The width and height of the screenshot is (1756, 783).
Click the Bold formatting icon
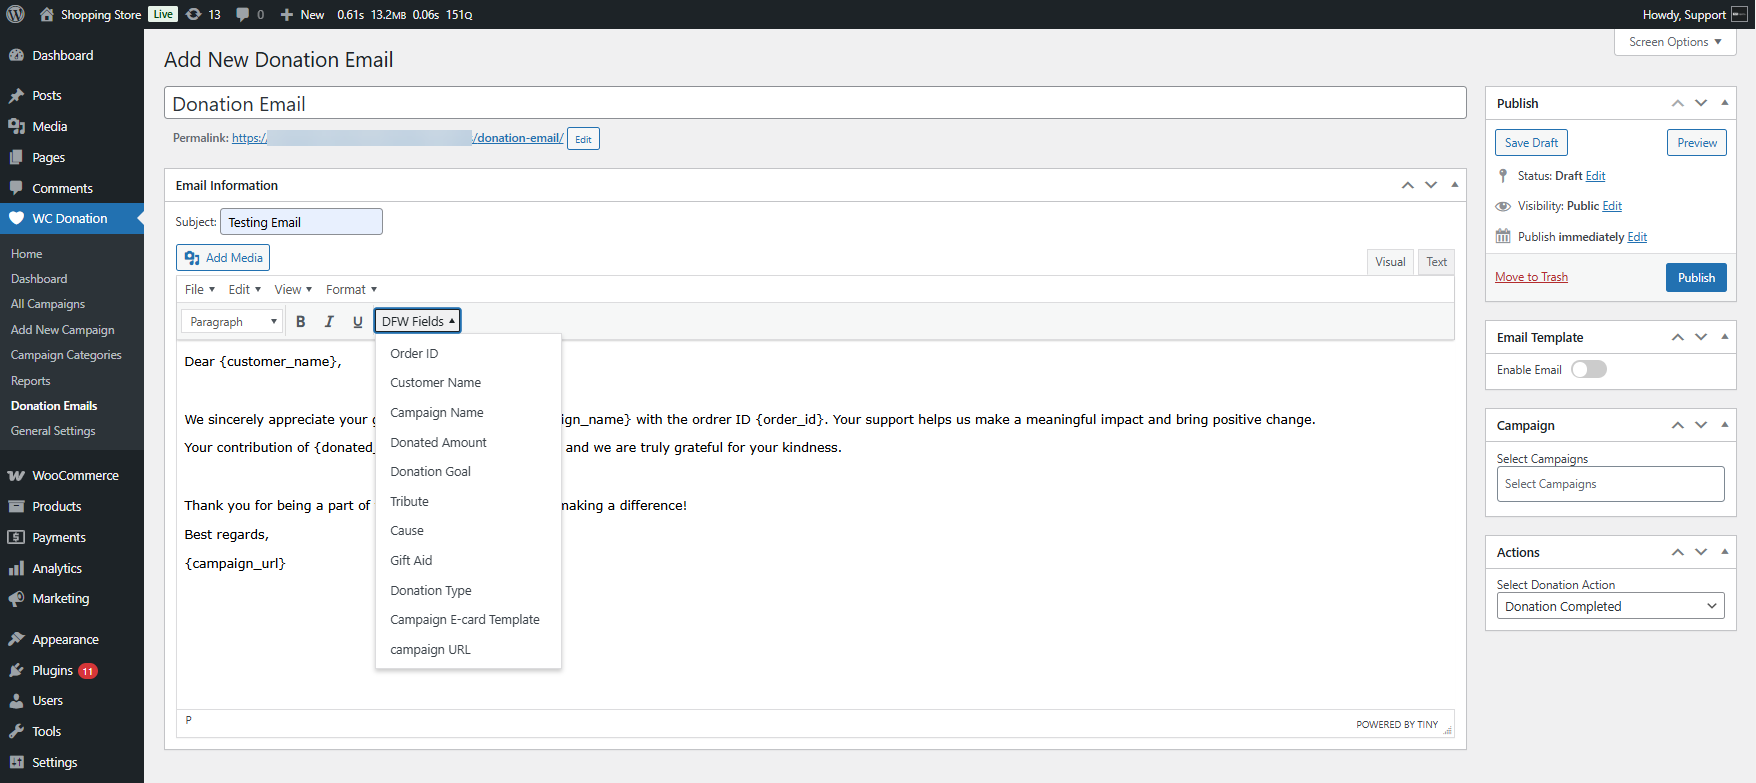click(300, 322)
